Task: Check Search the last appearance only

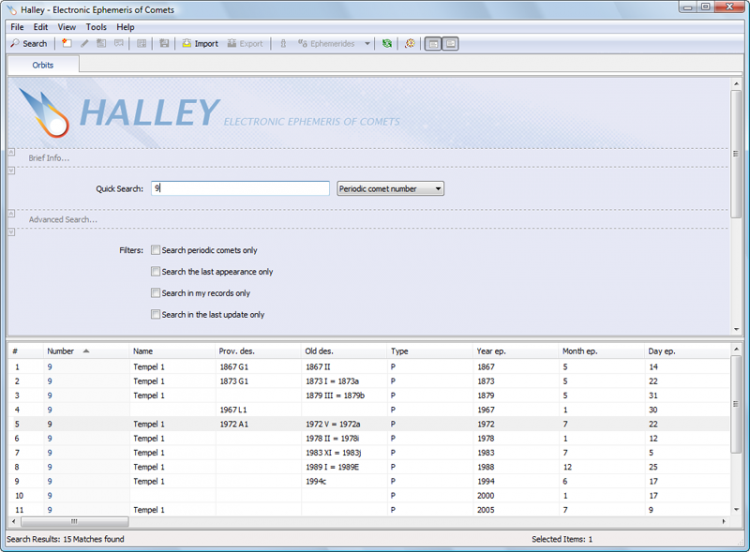Action: pyautogui.click(x=155, y=271)
